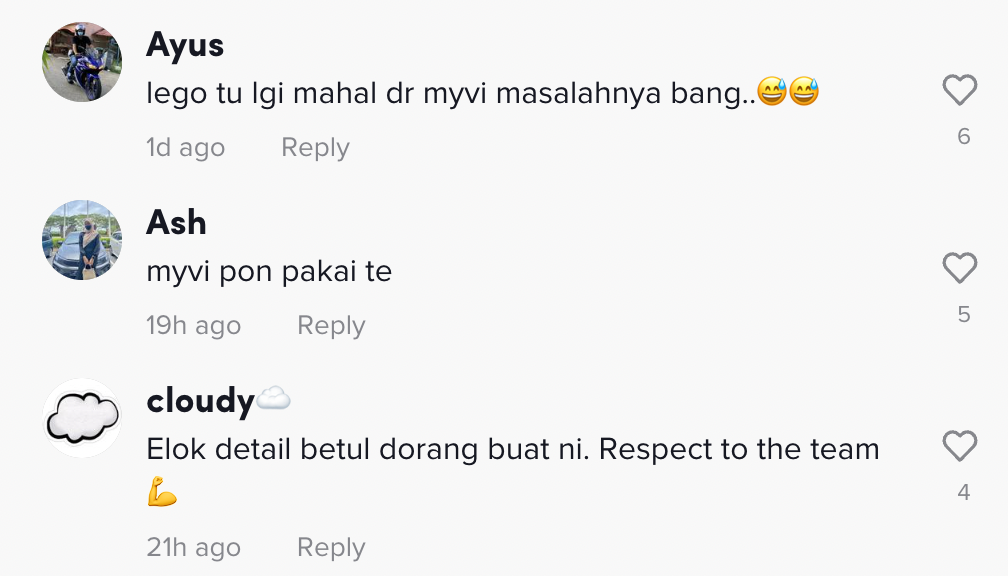
Task: Click the like count 6 on Ayus's comment
Action: point(963,137)
